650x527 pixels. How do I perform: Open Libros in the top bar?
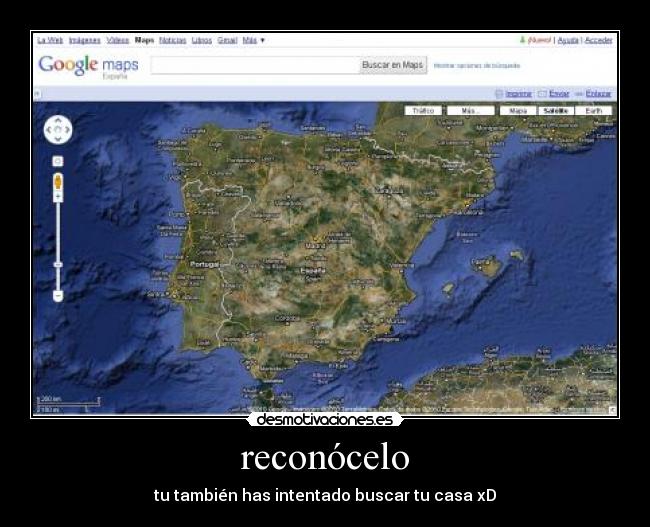[x=202, y=40]
